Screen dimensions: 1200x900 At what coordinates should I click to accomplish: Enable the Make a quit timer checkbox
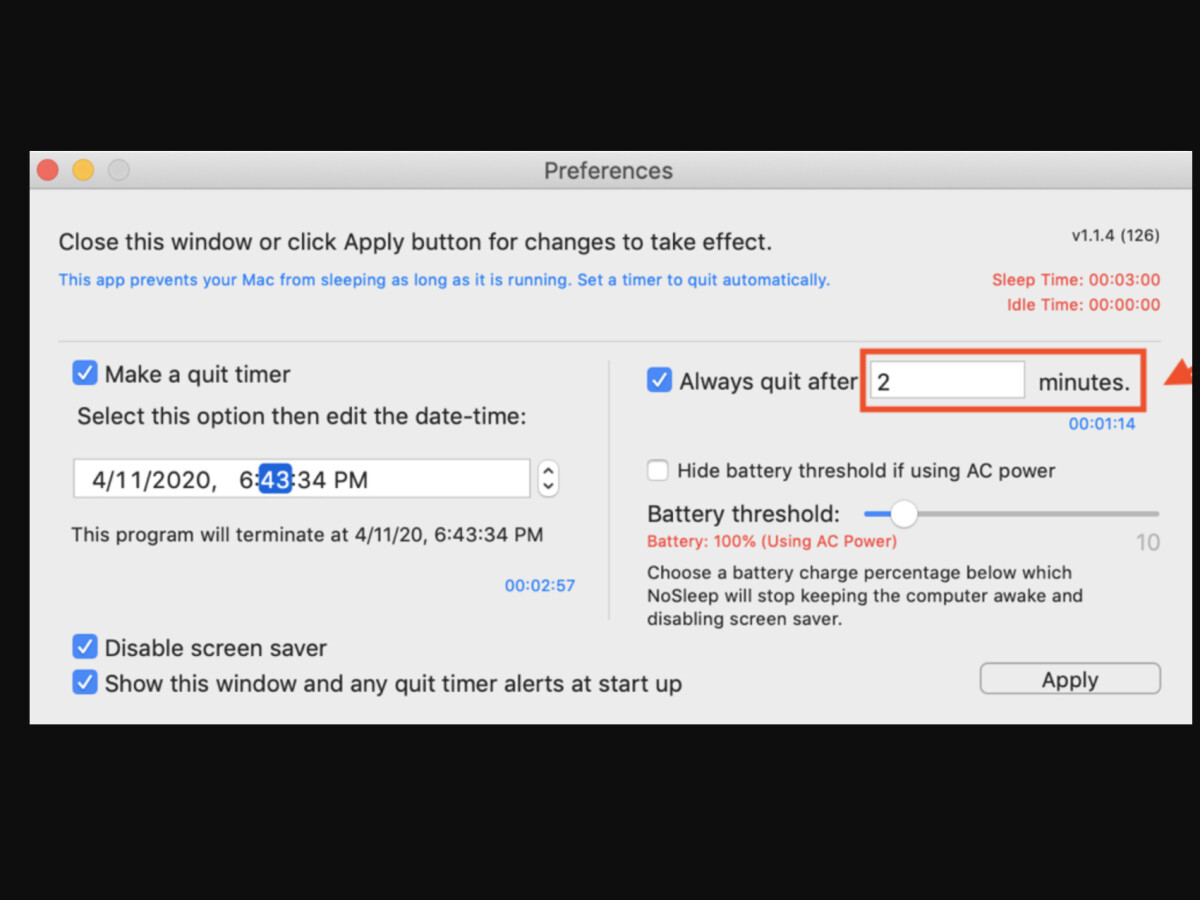[x=85, y=374]
